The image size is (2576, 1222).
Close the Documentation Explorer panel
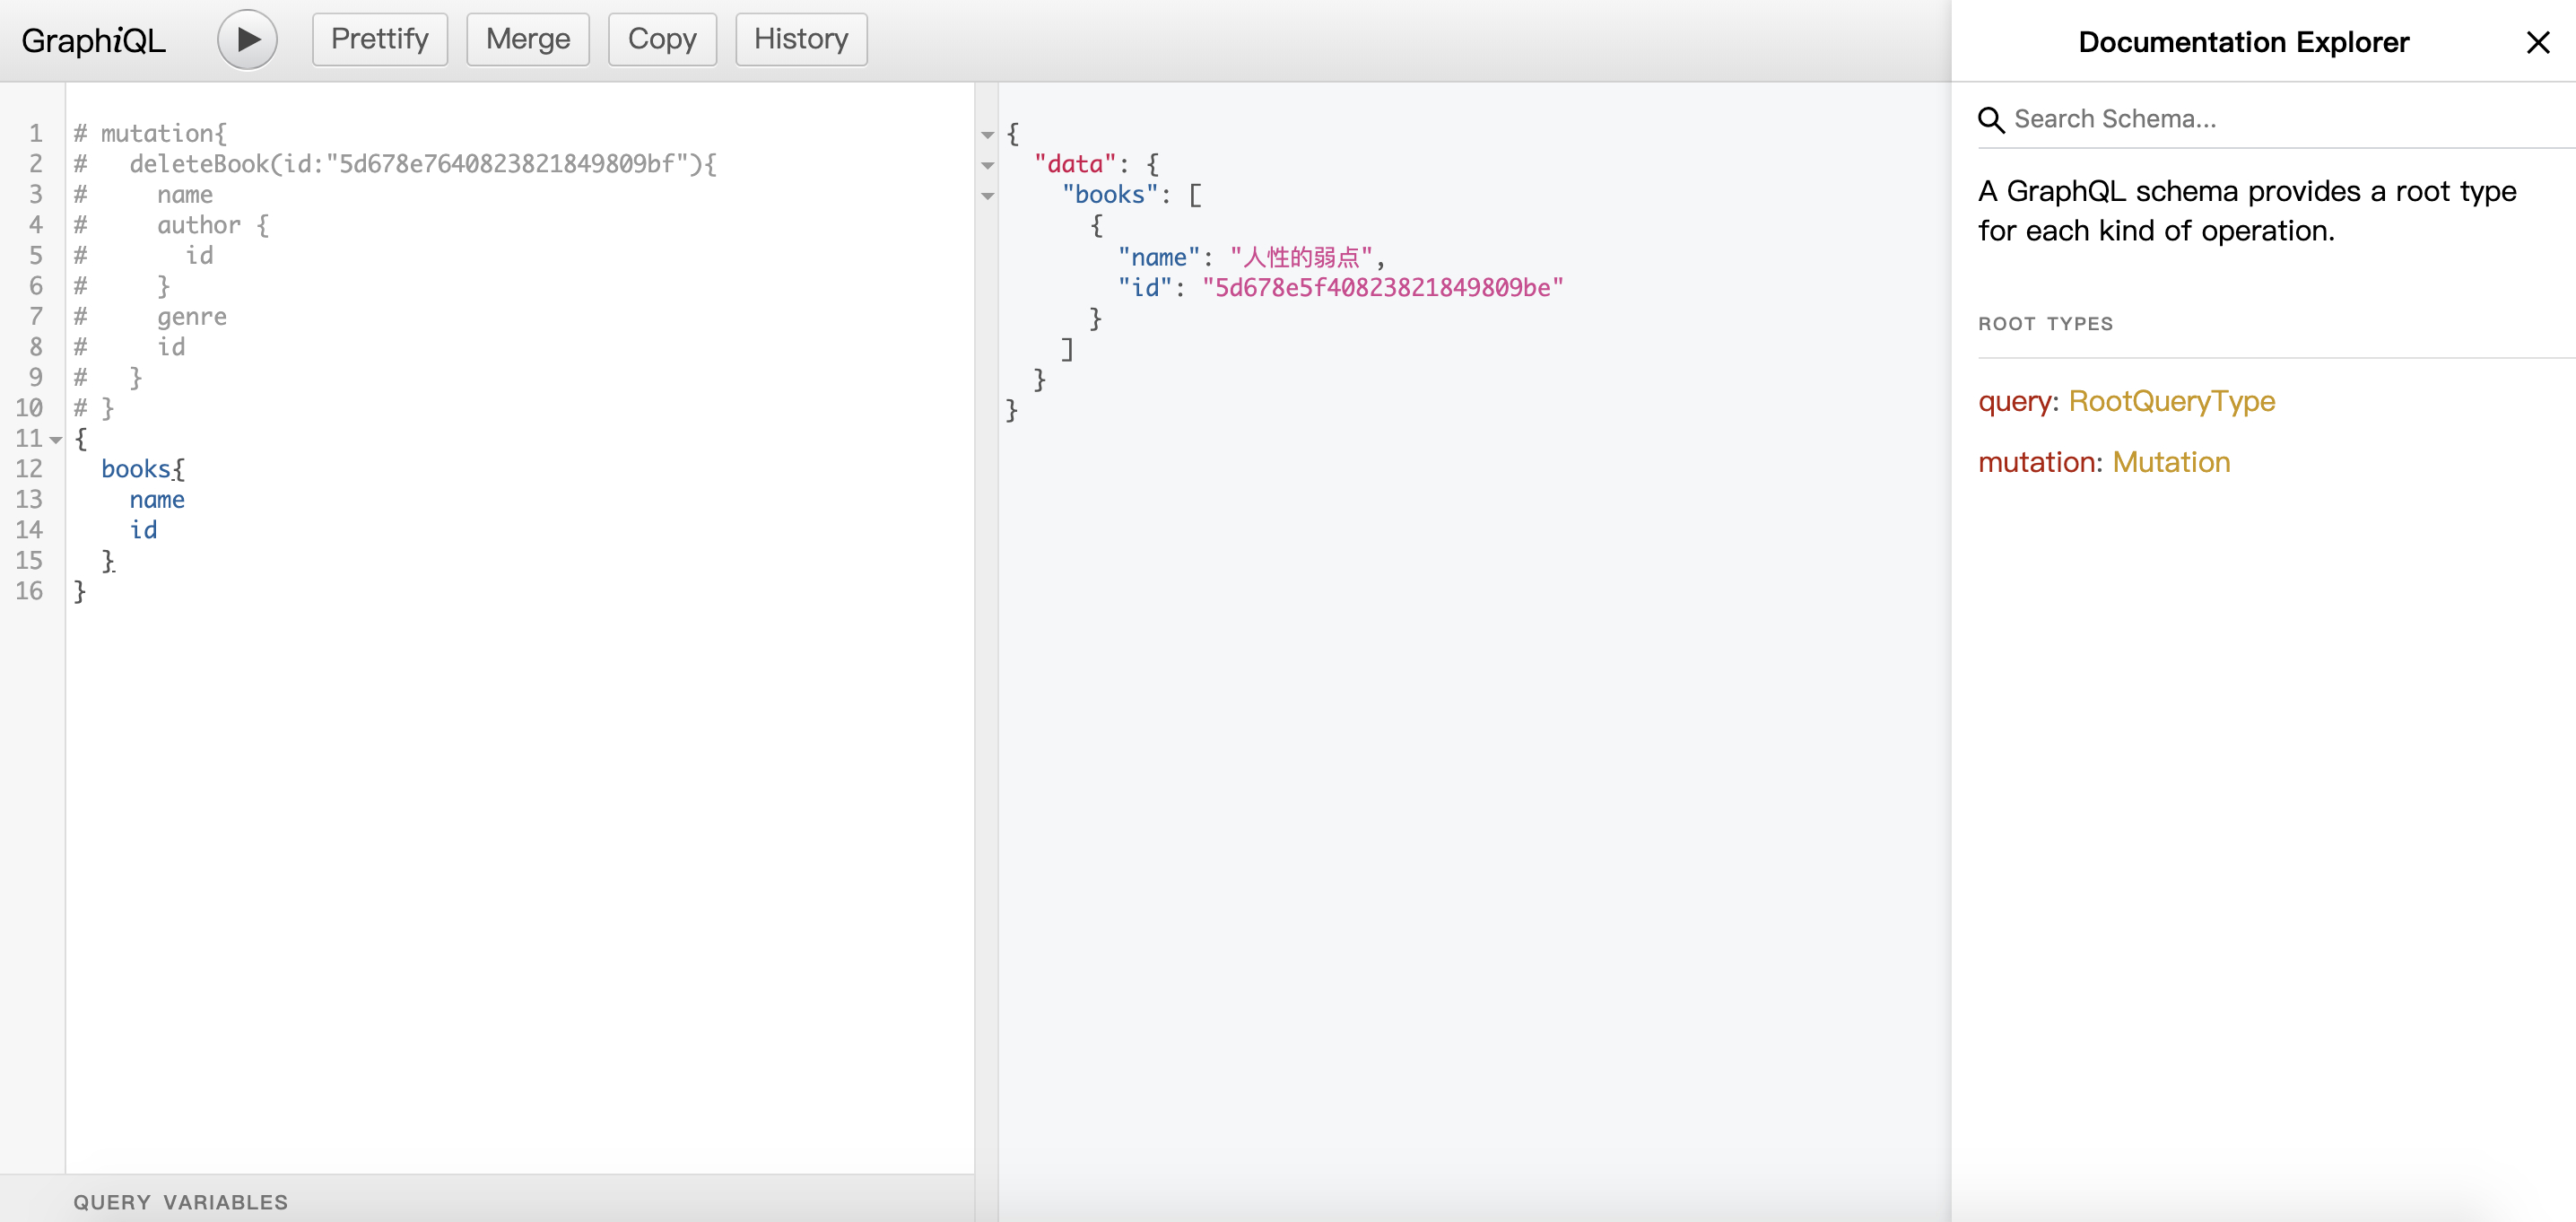[x=2537, y=42]
